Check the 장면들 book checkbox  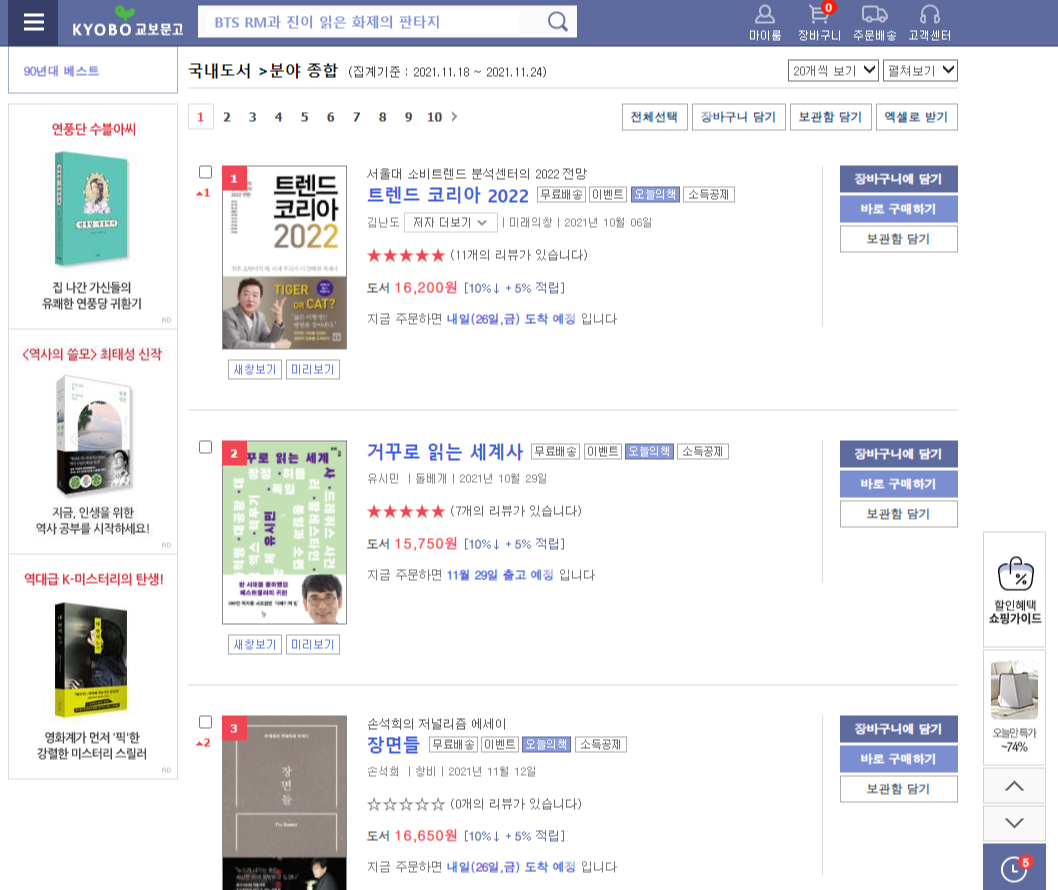(x=206, y=722)
